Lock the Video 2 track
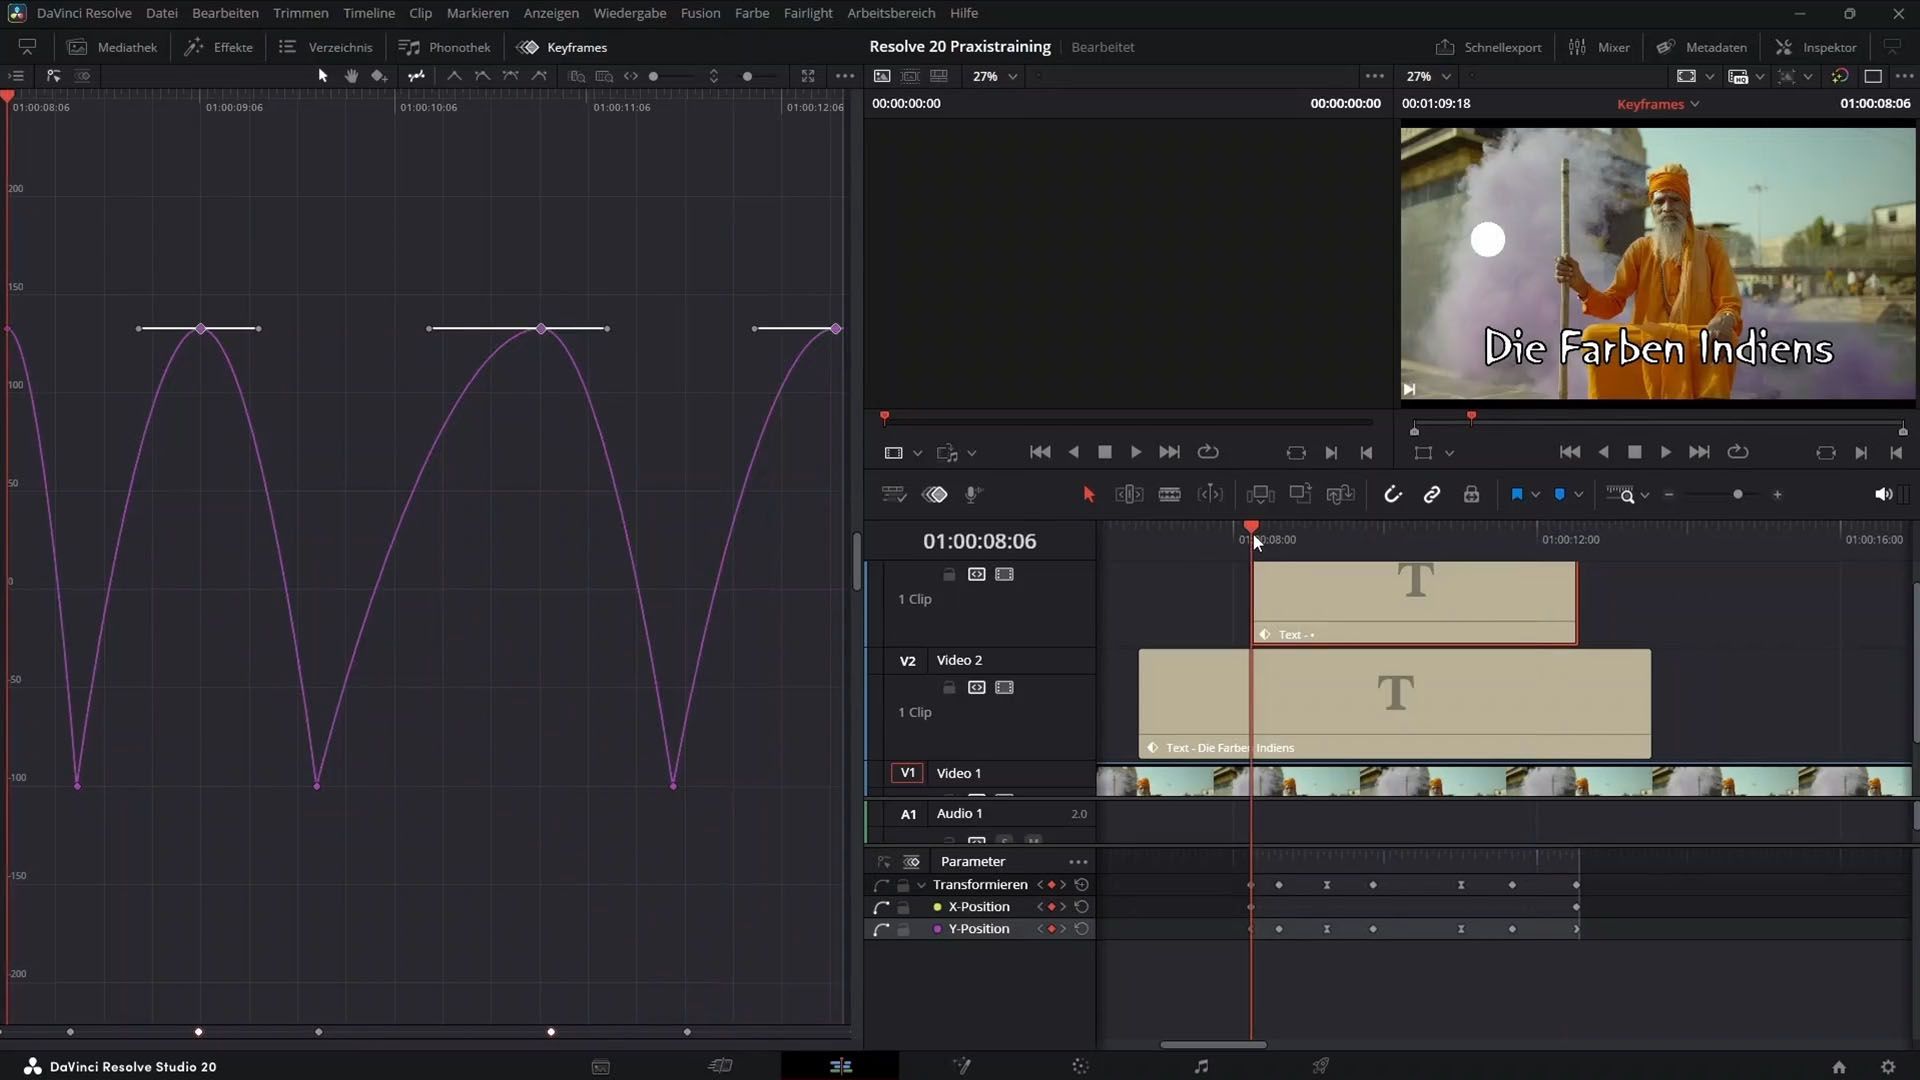 [949, 688]
